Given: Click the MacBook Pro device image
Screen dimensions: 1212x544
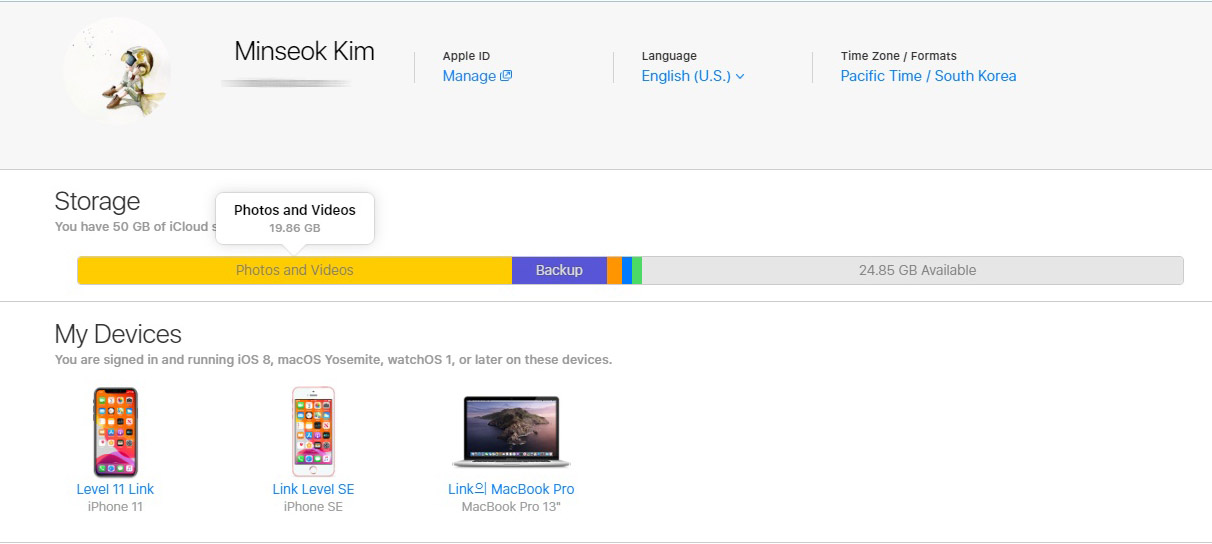Looking at the screenshot, I should [511, 432].
